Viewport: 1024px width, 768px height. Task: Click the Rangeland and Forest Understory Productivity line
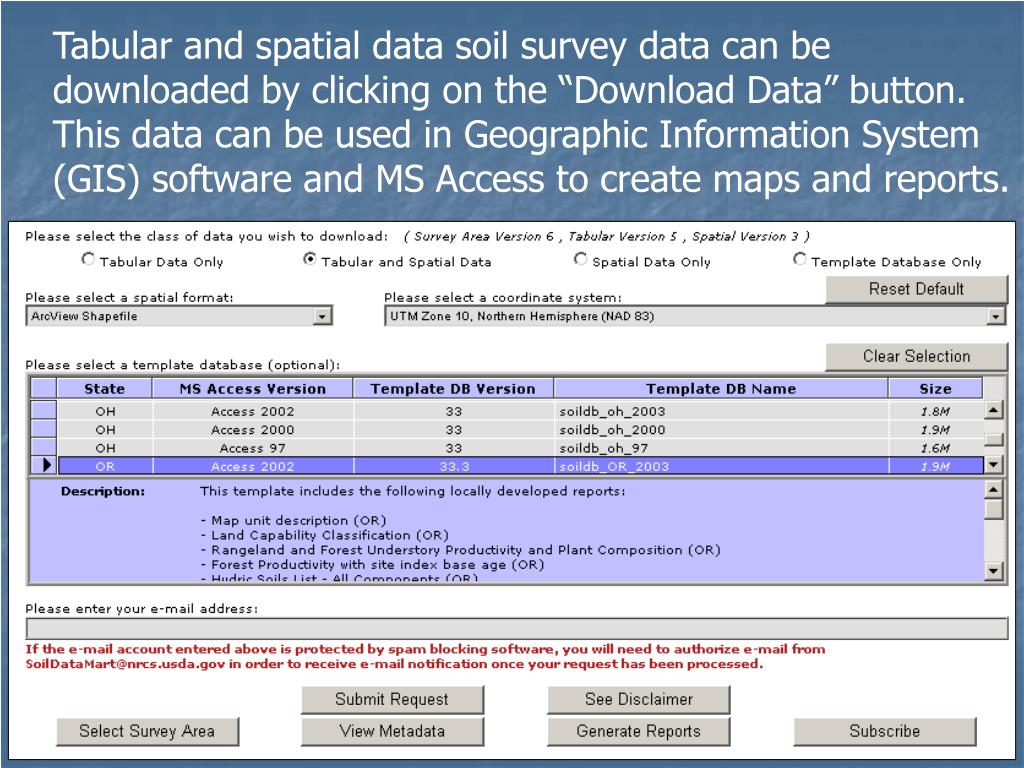(460, 550)
